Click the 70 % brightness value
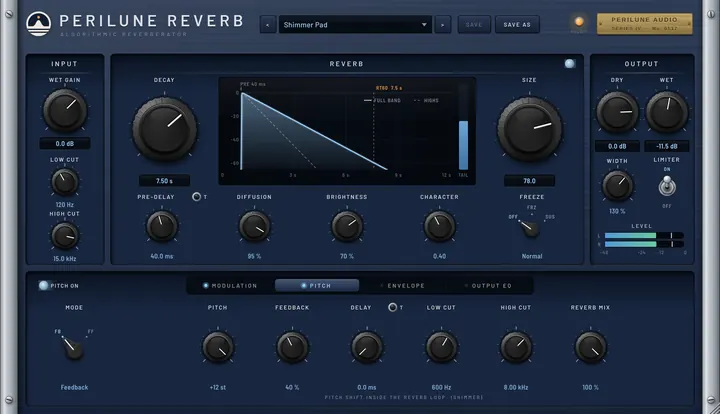Screen dimensions: 720x414 pos(347,256)
